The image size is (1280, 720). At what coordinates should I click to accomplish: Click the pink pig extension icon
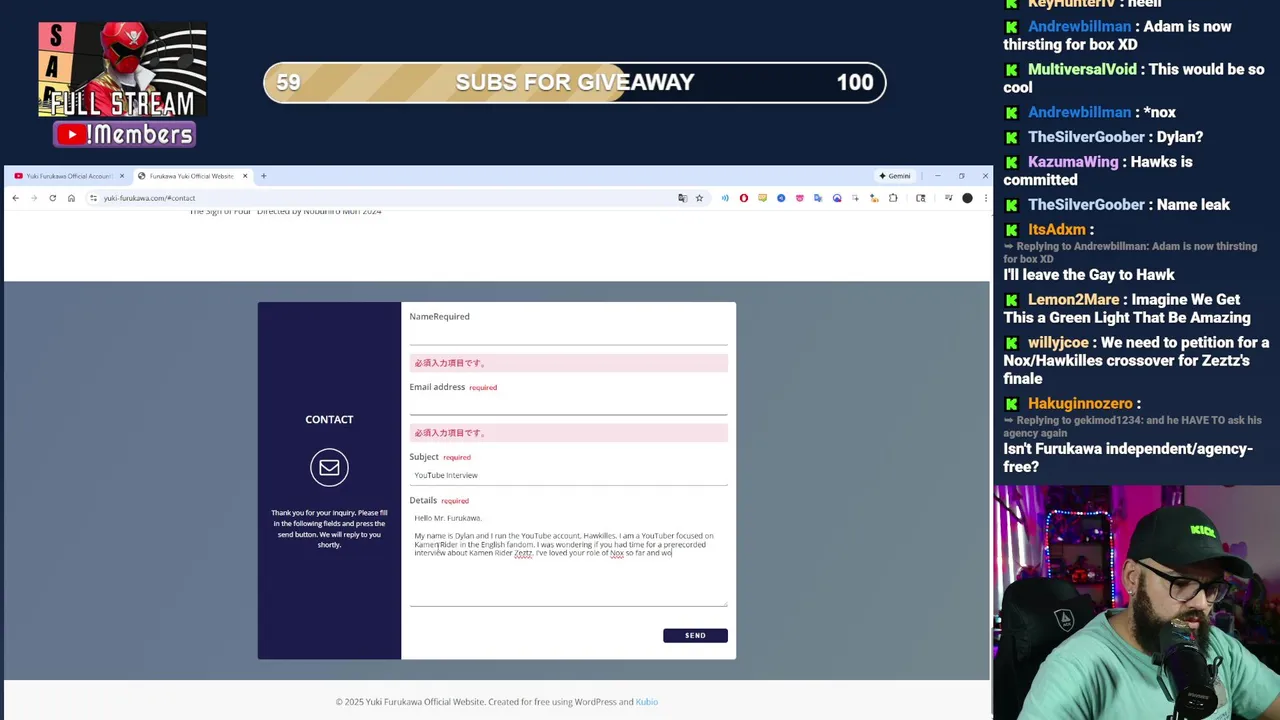pos(799,198)
